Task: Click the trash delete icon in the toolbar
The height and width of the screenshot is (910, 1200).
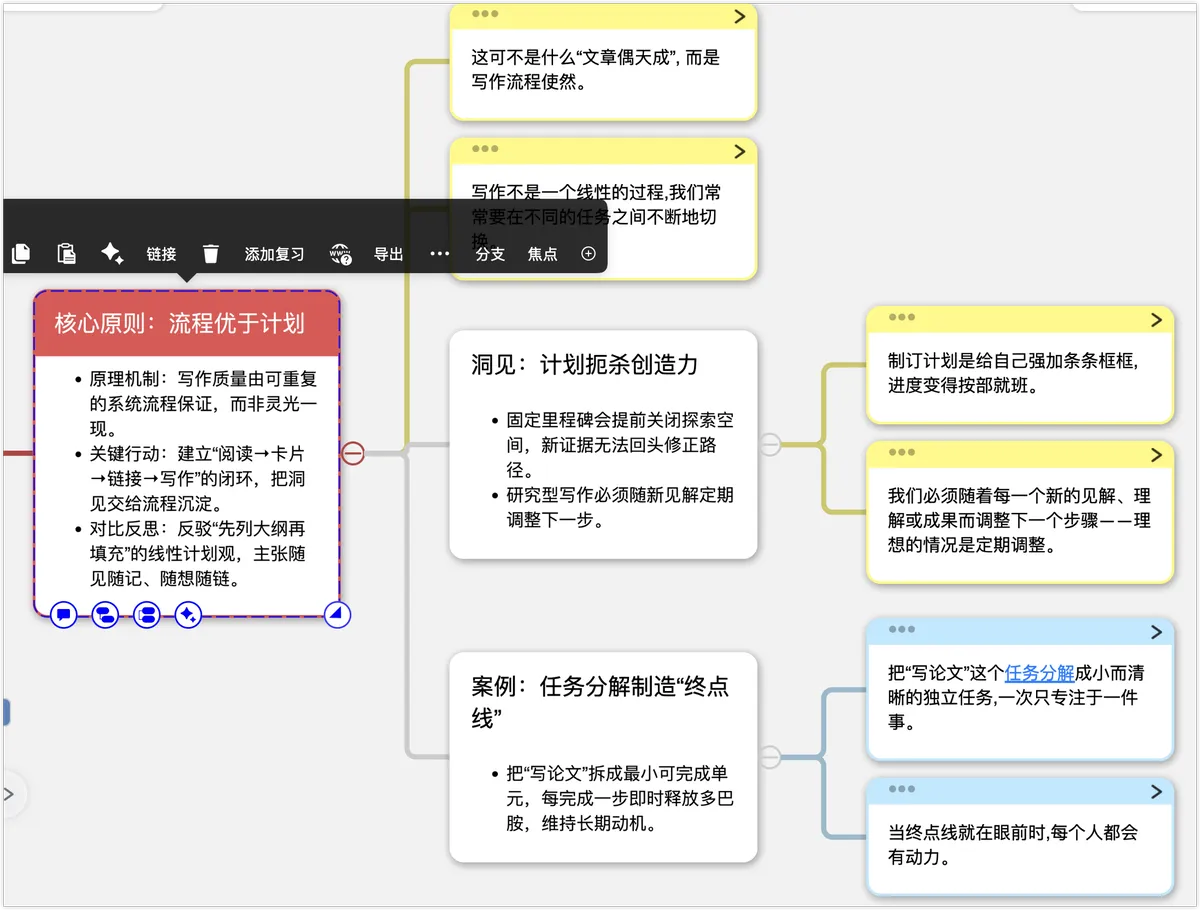Action: tap(210, 254)
